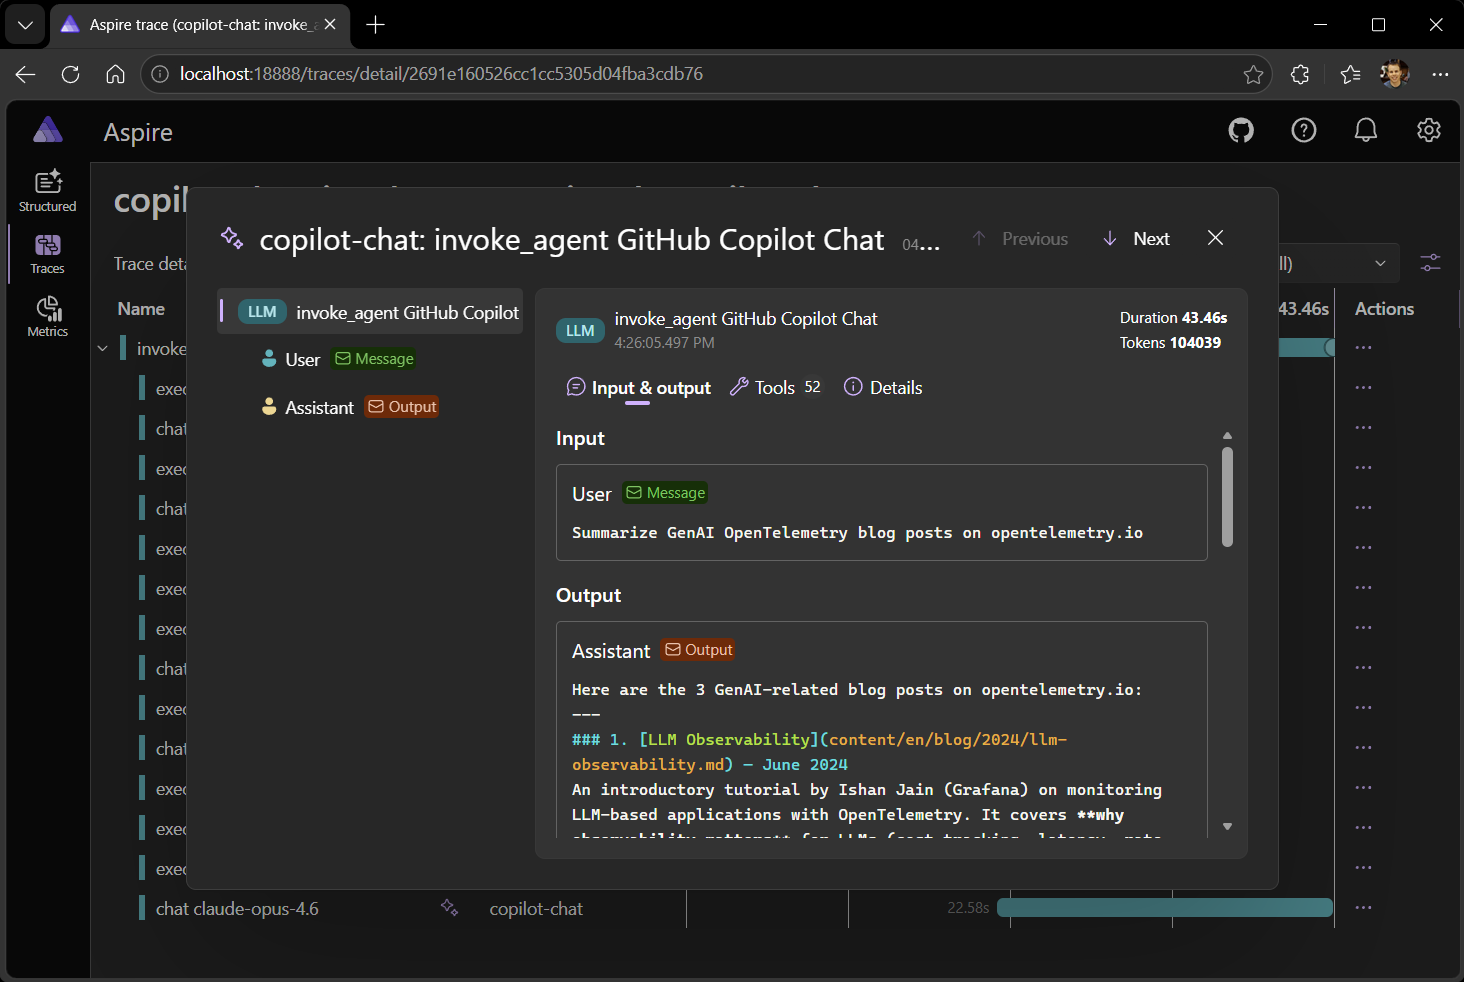Open the browser profile avatar

[1394, 73]
